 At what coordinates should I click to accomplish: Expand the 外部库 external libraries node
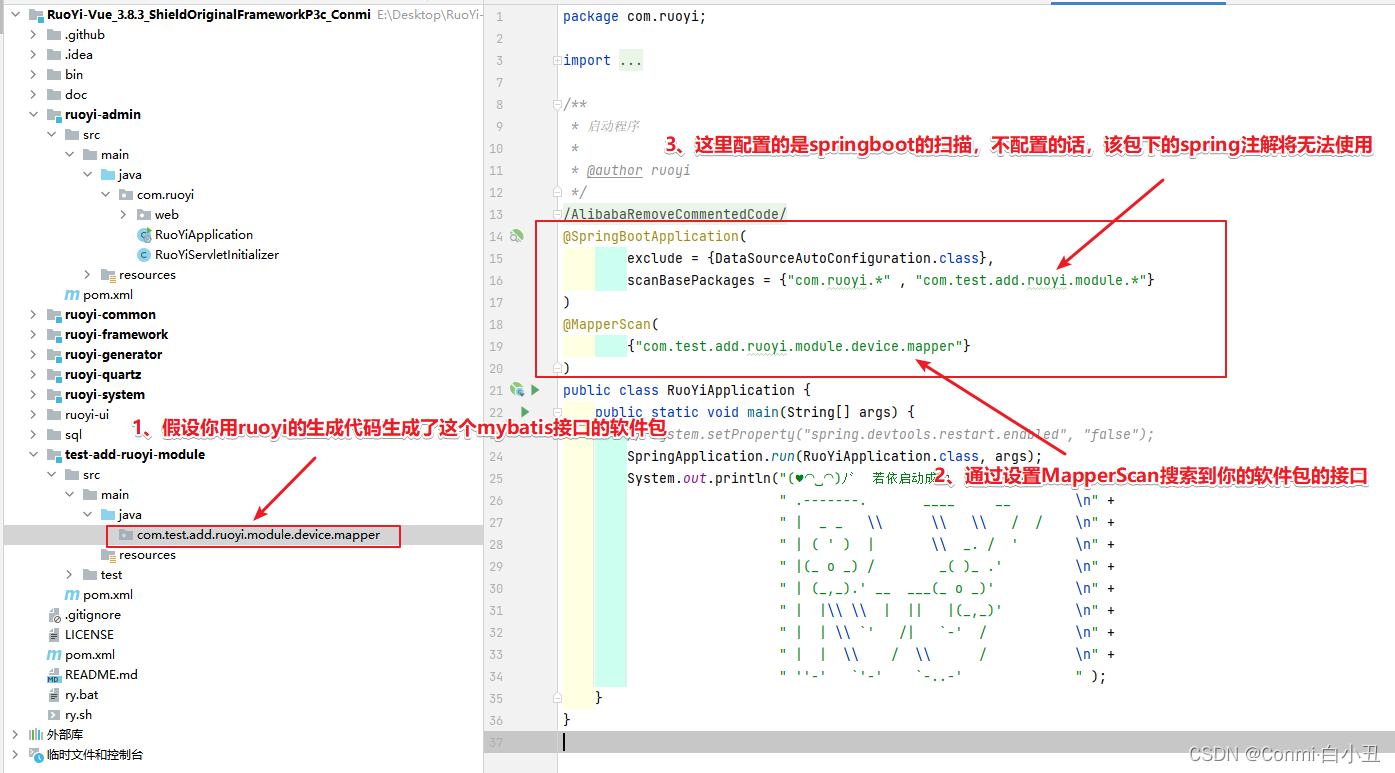point(15,734)
